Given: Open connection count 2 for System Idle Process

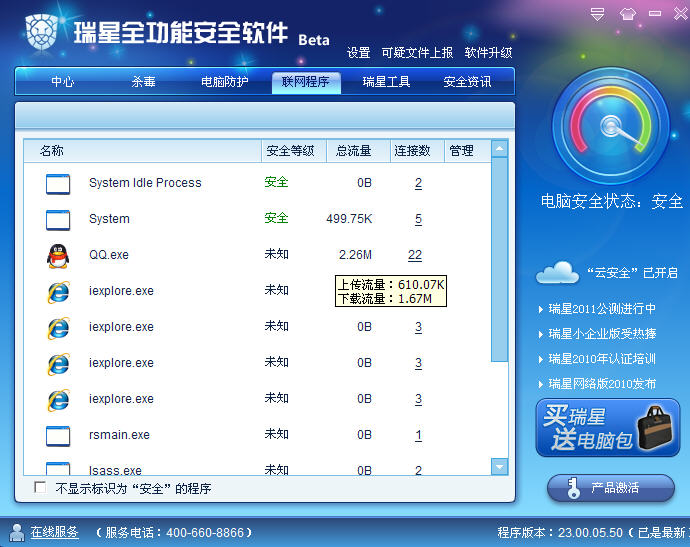Looking at the screenshot, I should (418, 183).
